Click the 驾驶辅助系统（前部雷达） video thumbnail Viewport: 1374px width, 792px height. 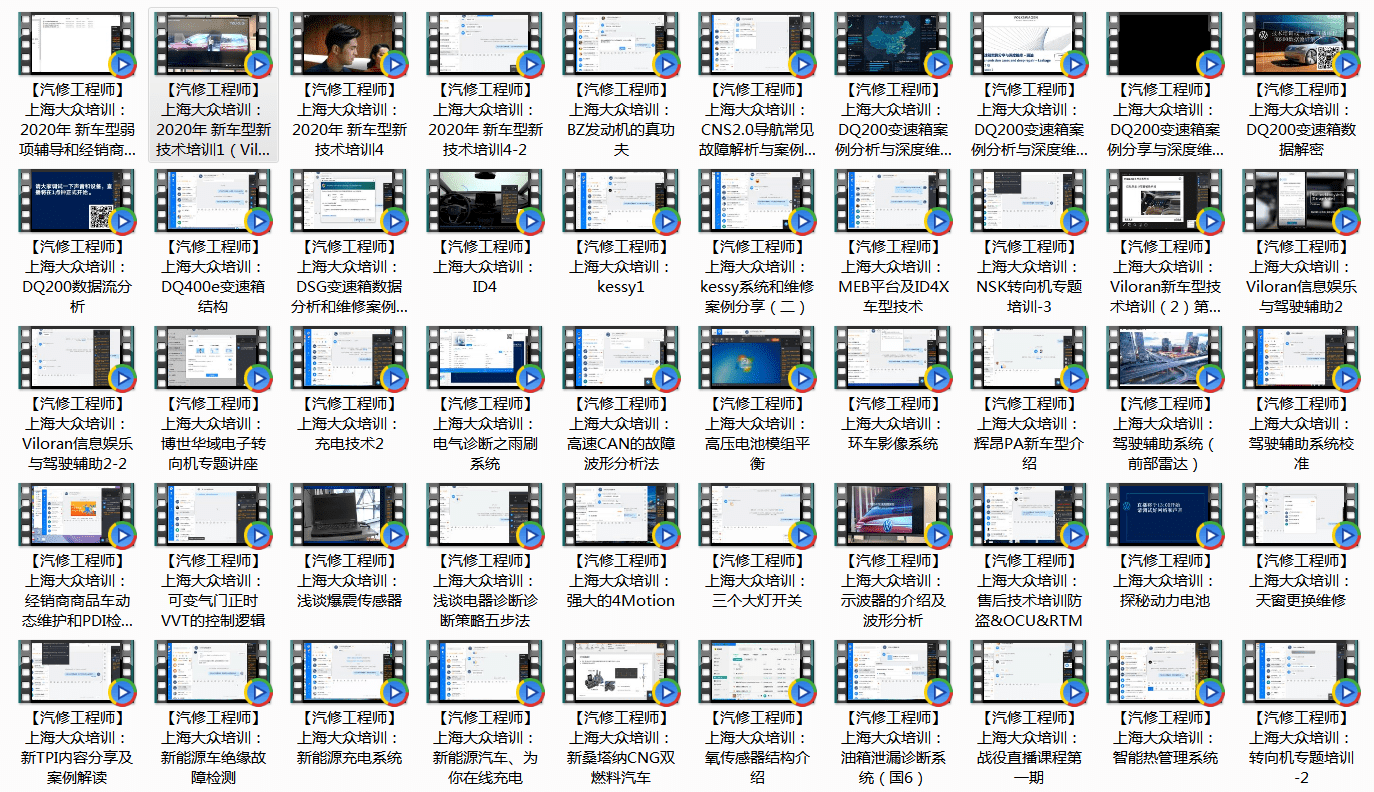(1164, 359)
